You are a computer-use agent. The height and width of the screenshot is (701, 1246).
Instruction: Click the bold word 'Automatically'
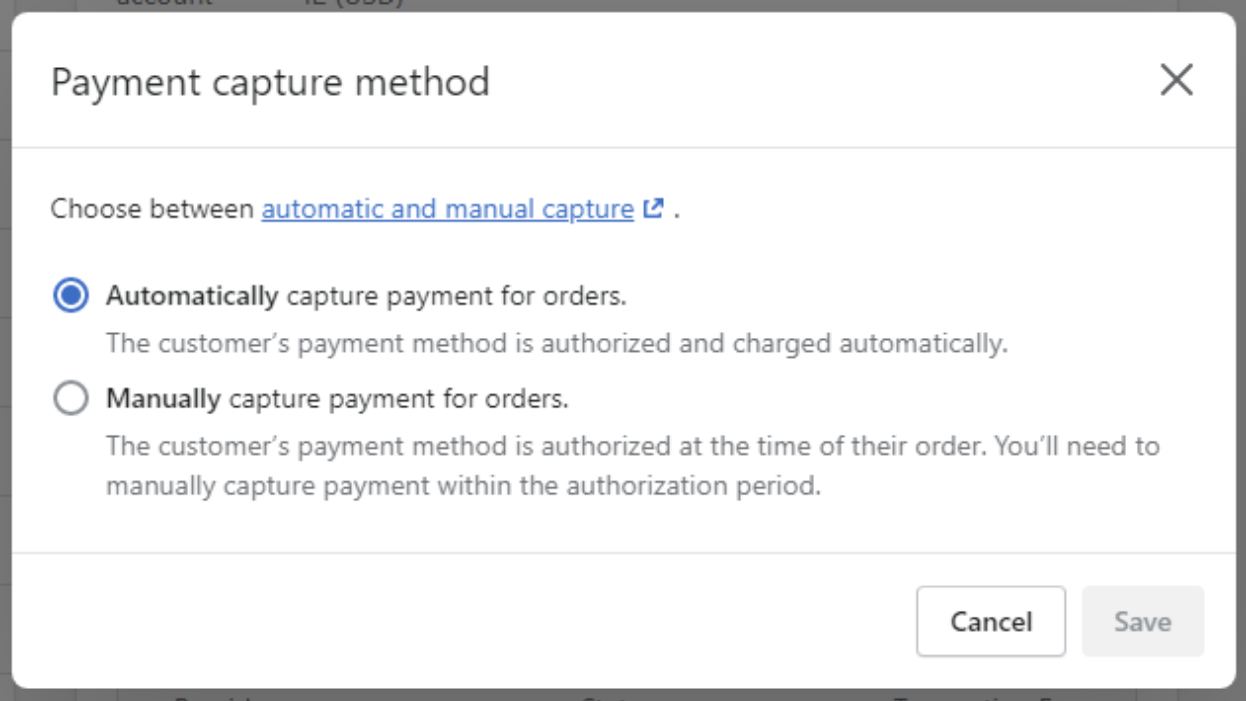click(192, 296)
